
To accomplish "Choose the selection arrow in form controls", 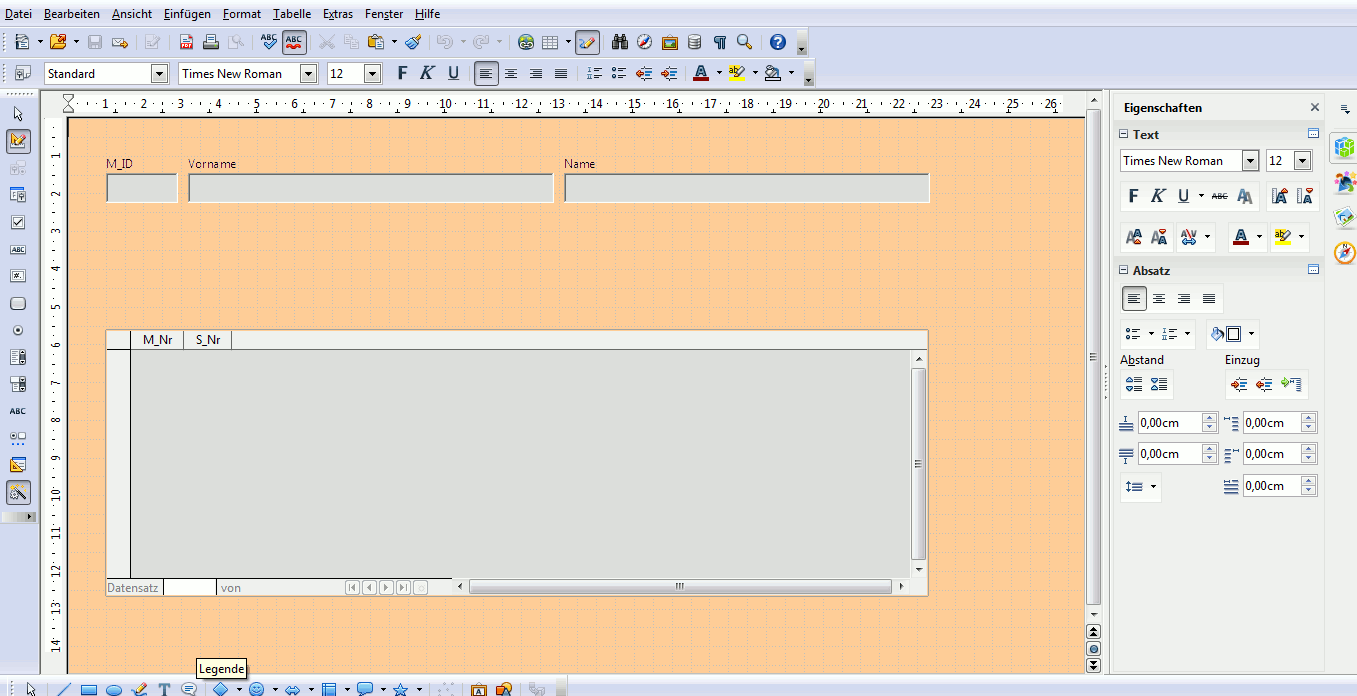I will tap(18, 114).
